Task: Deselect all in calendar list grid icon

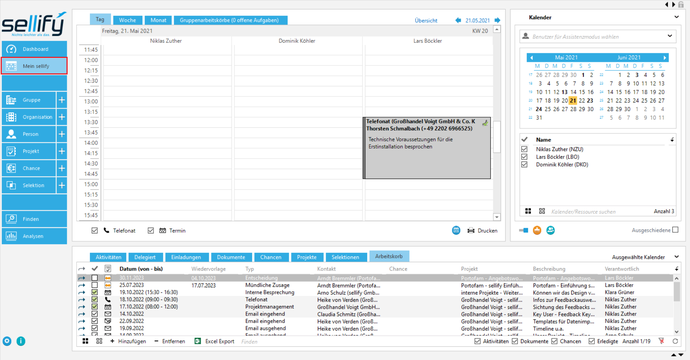Action: pyautogui.click(x=542, y=211)
